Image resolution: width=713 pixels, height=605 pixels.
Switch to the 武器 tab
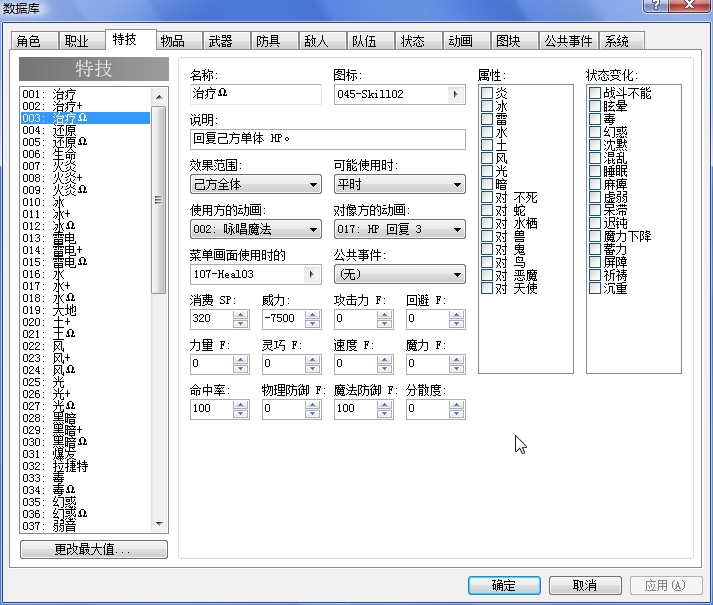click(221, 41)
